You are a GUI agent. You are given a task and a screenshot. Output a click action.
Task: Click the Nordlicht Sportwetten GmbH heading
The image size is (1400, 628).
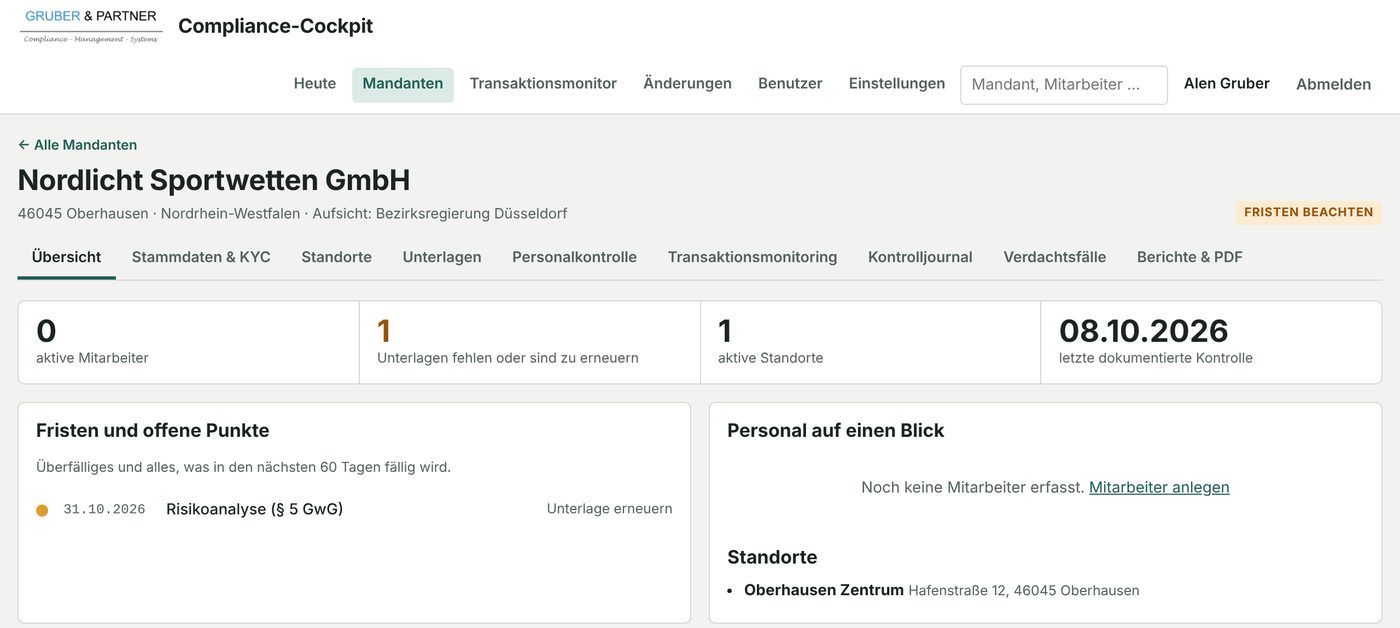click(214, 180)
